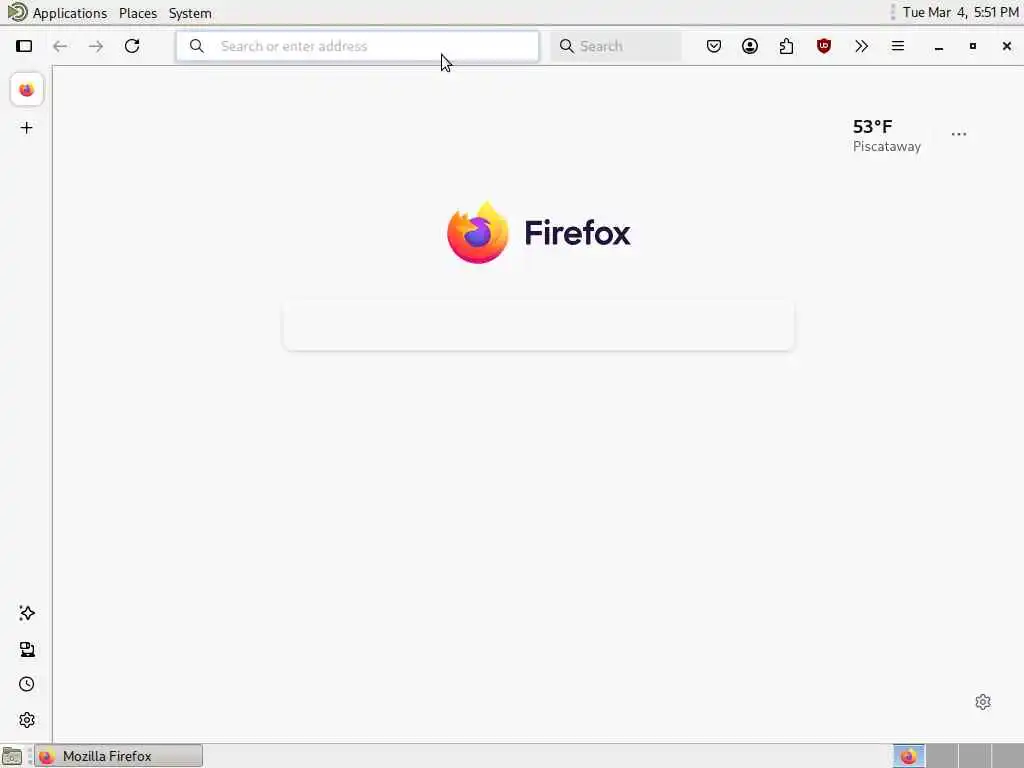Reload the current page

[x=132, y=46]
